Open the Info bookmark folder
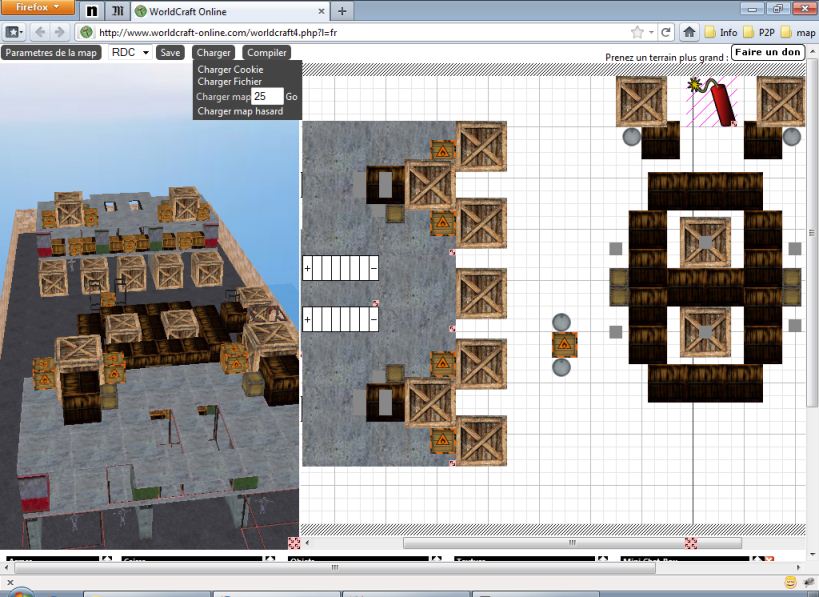 (x=721, y=32)
